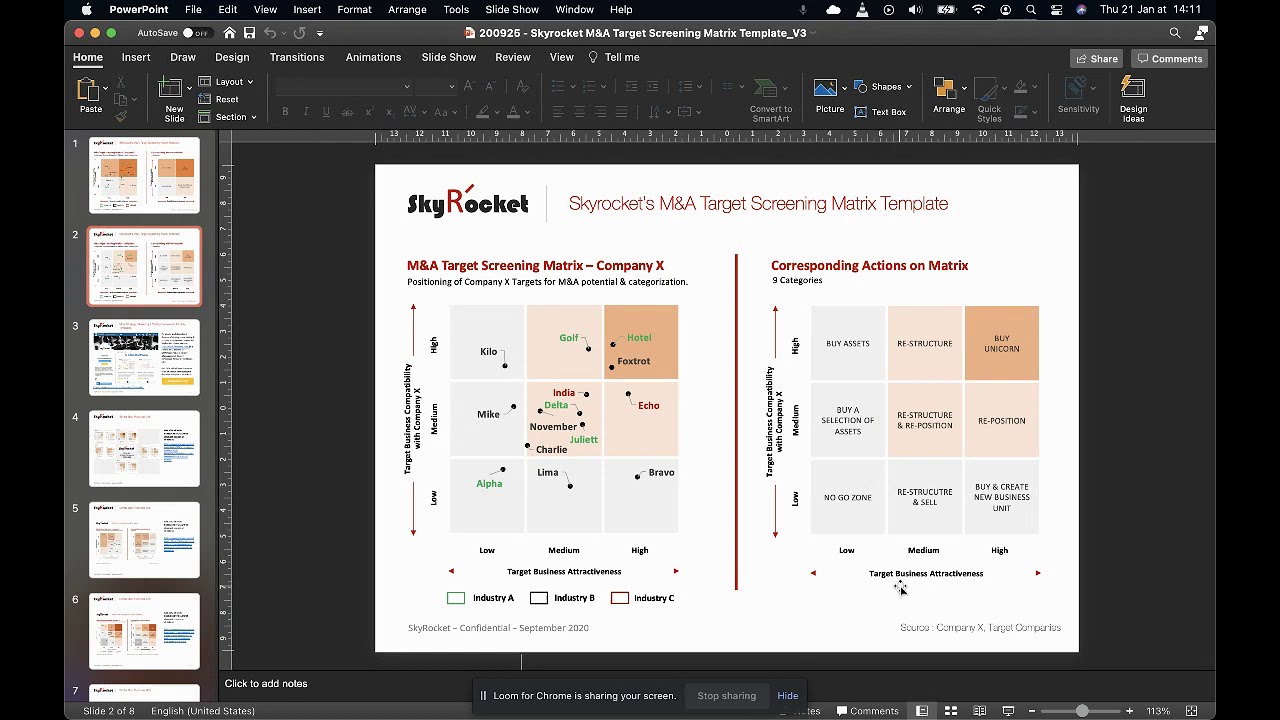Align text left
1280x720 pixels.
[x=558, y=112]
